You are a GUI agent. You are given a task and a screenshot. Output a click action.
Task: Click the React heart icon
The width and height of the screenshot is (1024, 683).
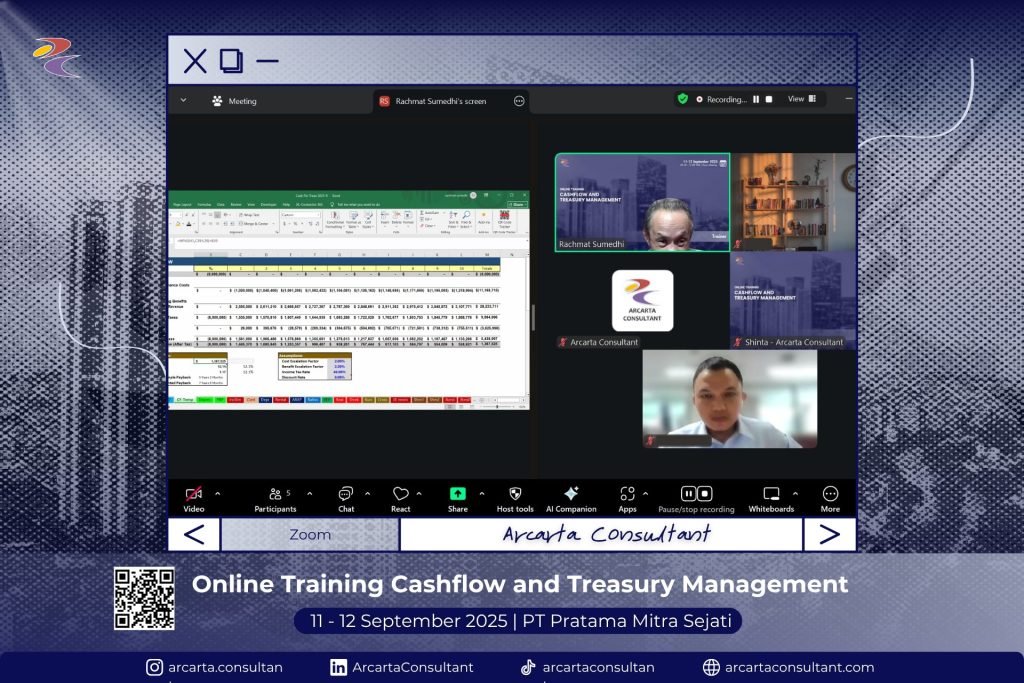point(401,494)
